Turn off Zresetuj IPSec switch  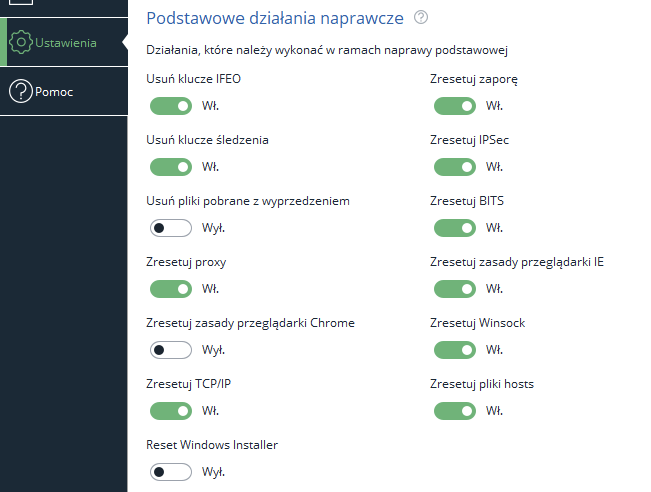[x=454, y=166]
